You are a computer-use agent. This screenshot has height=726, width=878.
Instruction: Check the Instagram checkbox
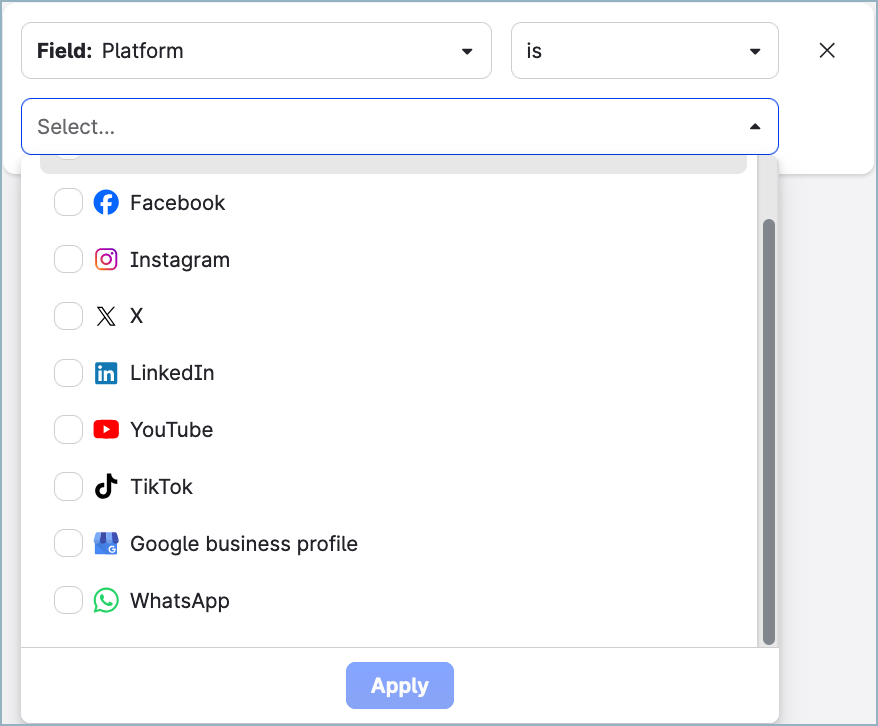(x=68, y=259)
